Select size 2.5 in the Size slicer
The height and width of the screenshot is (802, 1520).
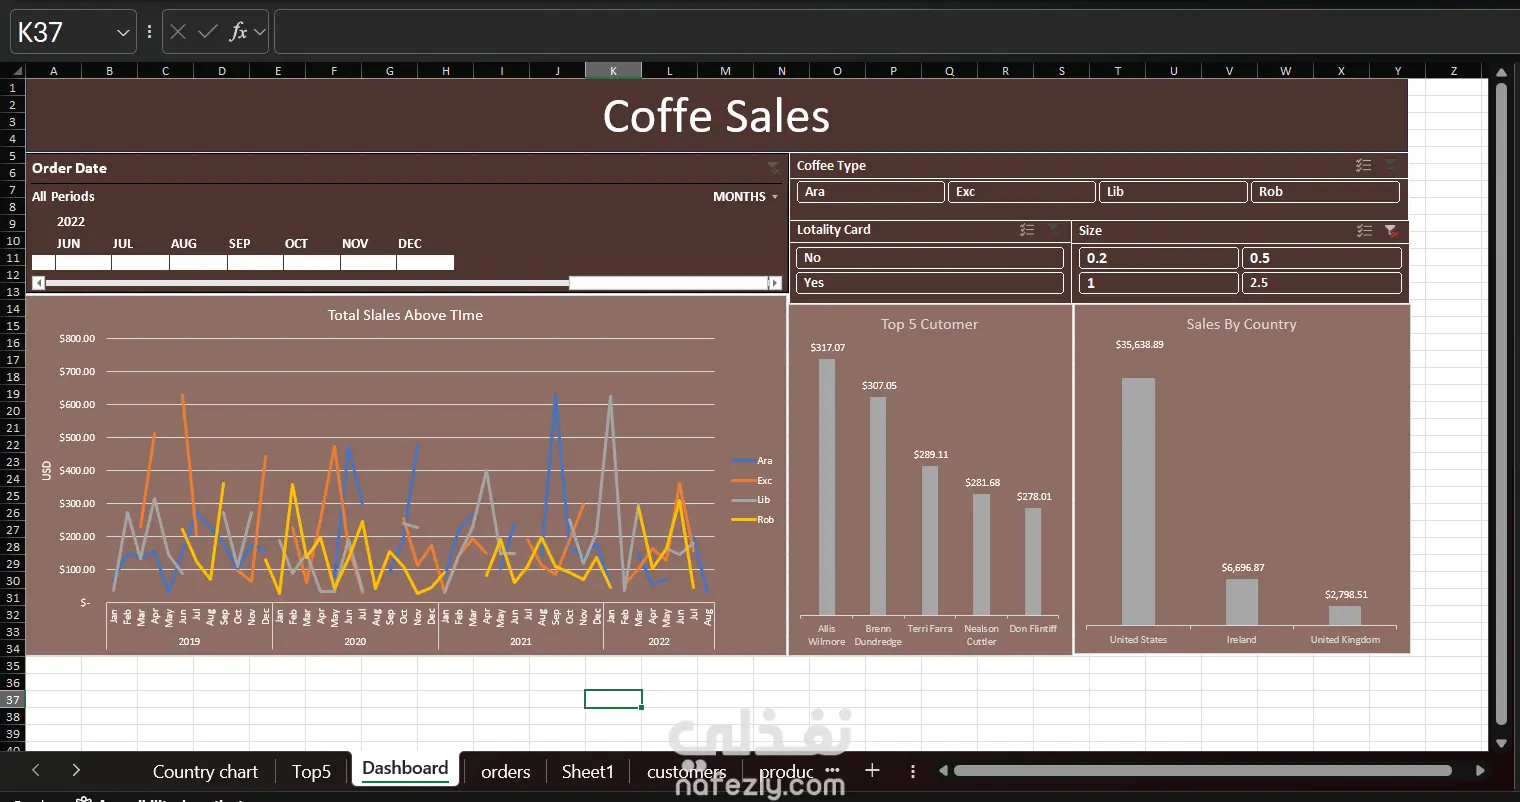[1322, 283]
